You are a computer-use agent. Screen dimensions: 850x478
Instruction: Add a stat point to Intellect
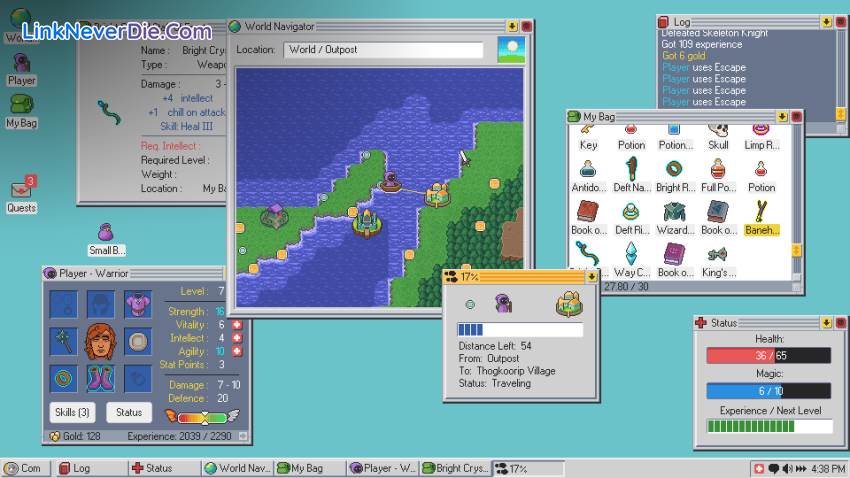[237, 338]
